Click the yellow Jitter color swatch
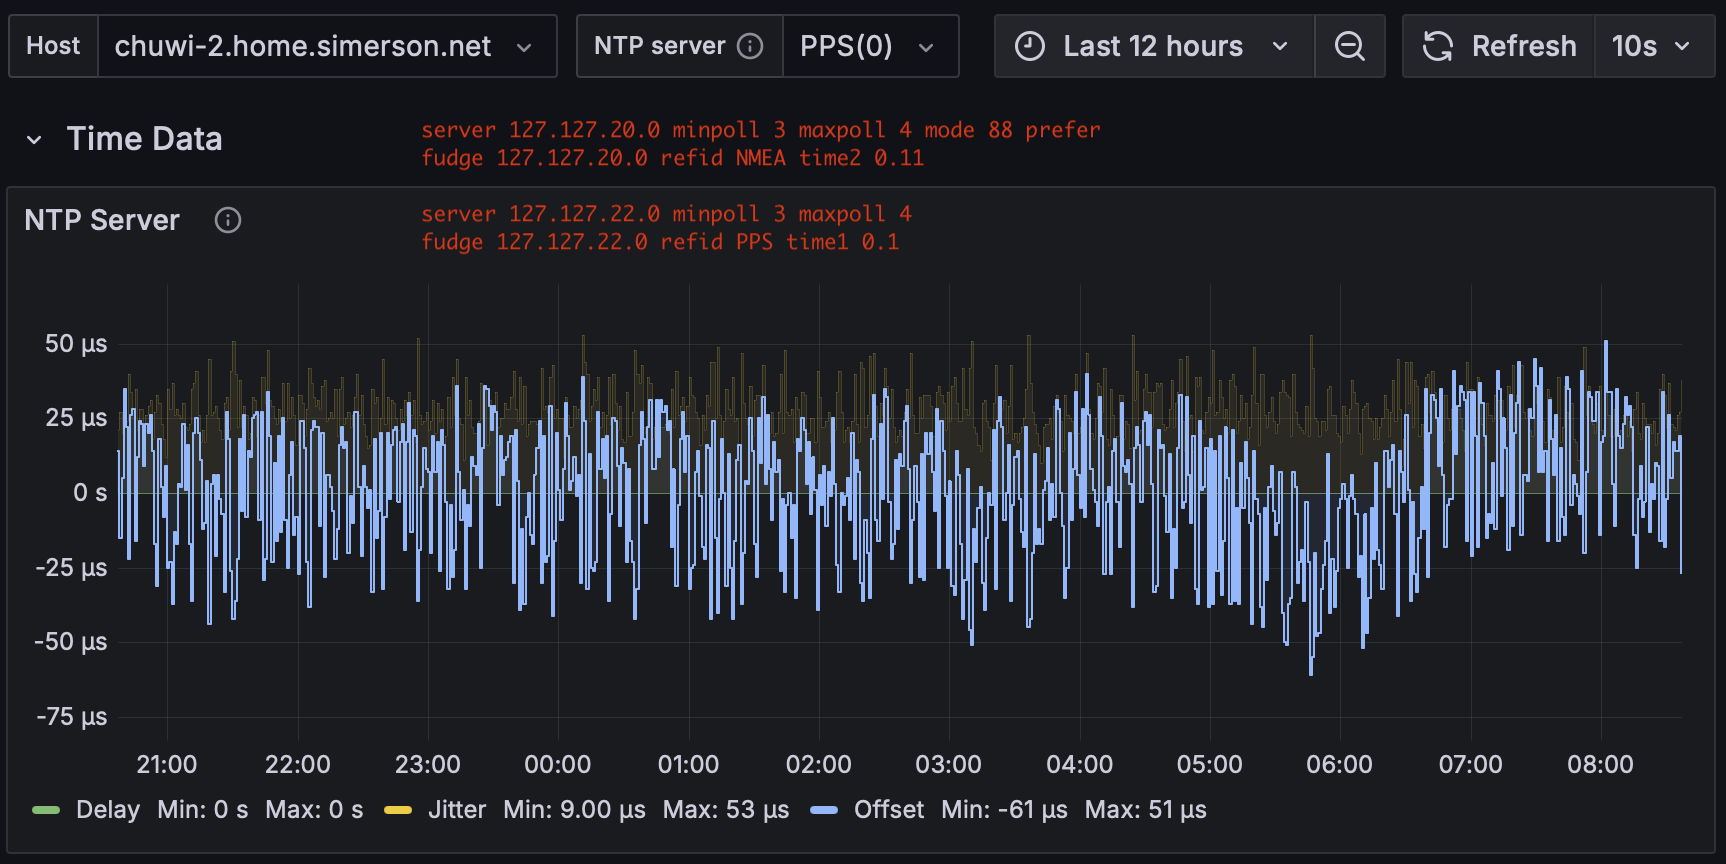Viewport: 1726px width, 864px height. click(x=398, y=810)
